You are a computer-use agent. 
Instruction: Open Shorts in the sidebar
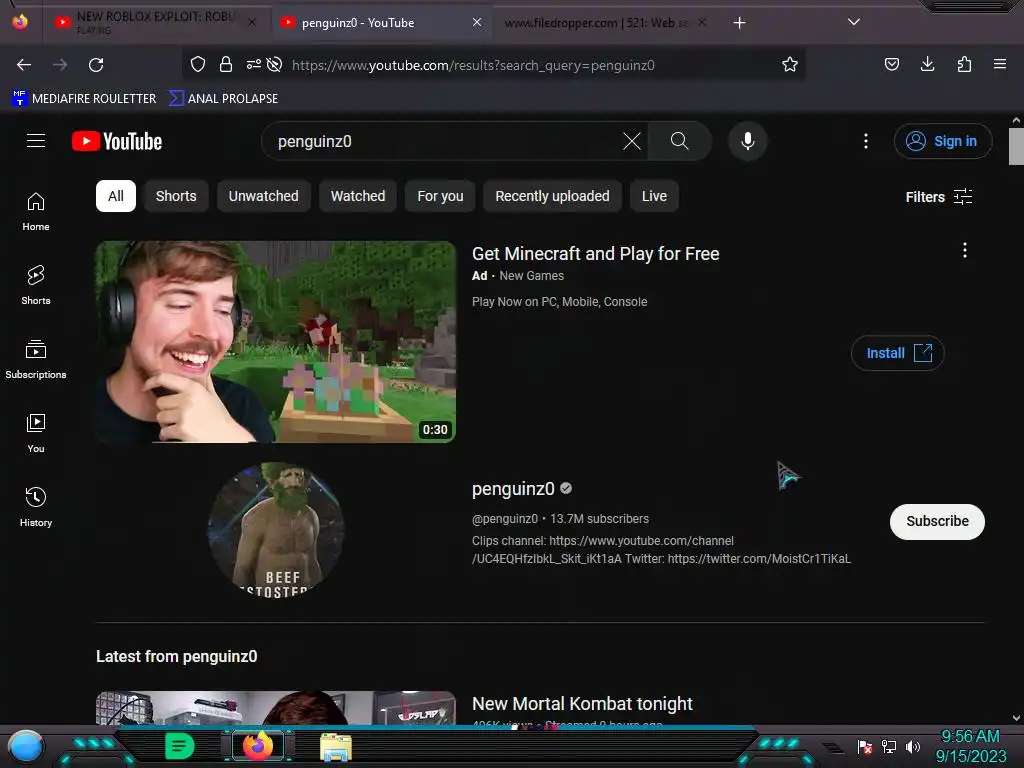(36, 286)
